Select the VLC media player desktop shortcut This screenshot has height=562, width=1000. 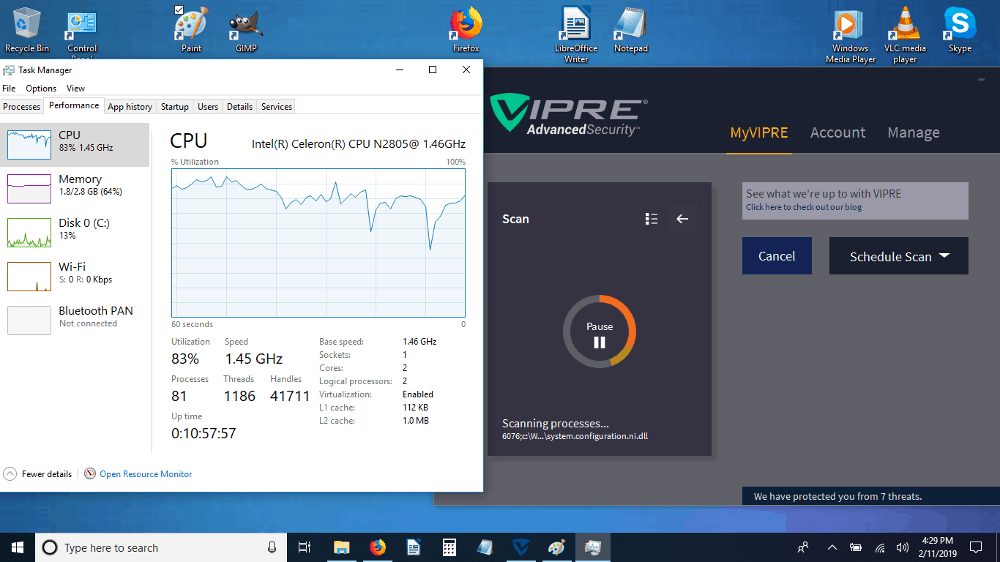click(x=904, y=35)
